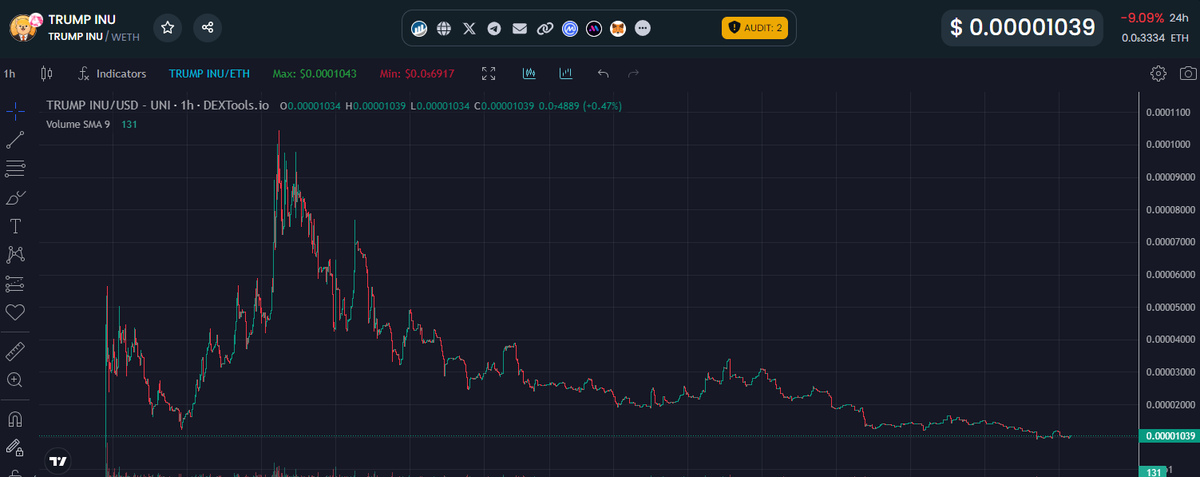The height and width of the screenshot is (477, 1200).
Task: Click the TRUMP INU/USD chart title legend
Action: 158,105
